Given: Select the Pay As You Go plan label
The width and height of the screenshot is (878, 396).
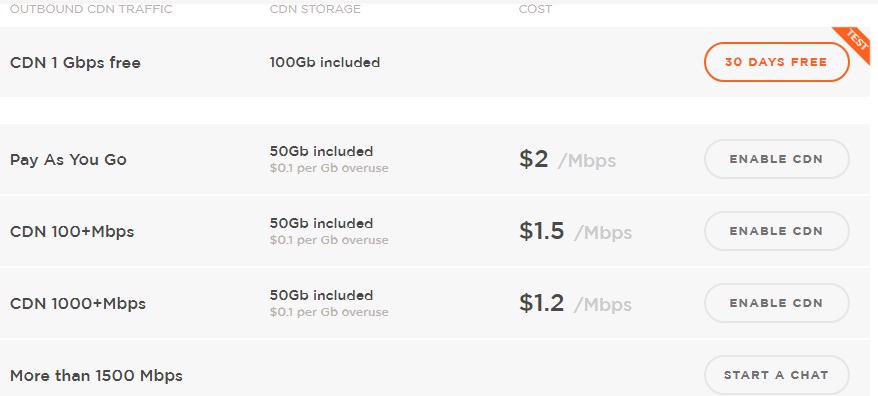Looking at the screenshot, I should pos(68,160).
